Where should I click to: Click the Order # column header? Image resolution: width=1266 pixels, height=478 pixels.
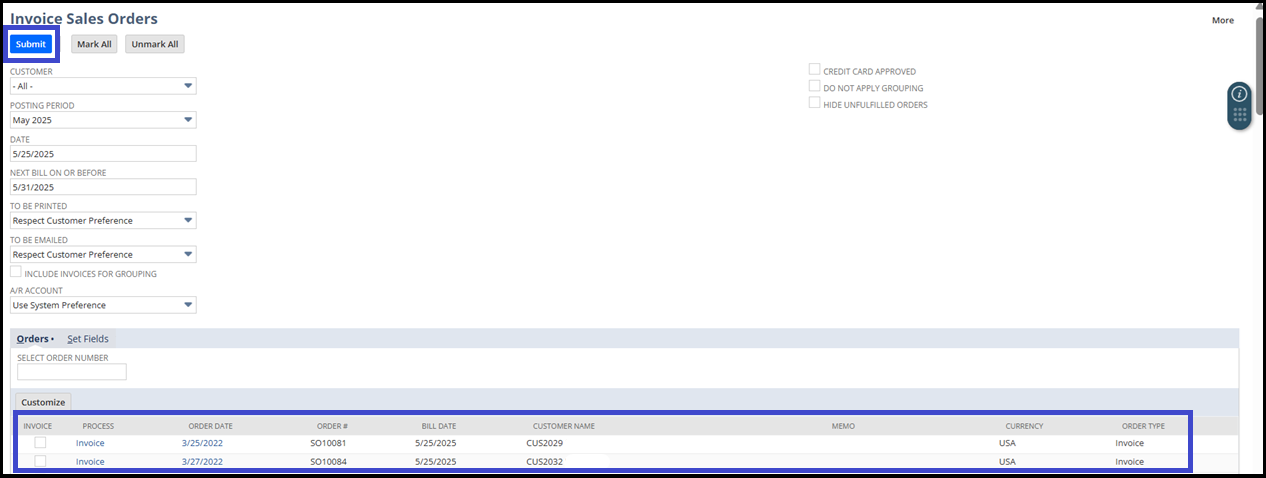[x=332, y=426]
